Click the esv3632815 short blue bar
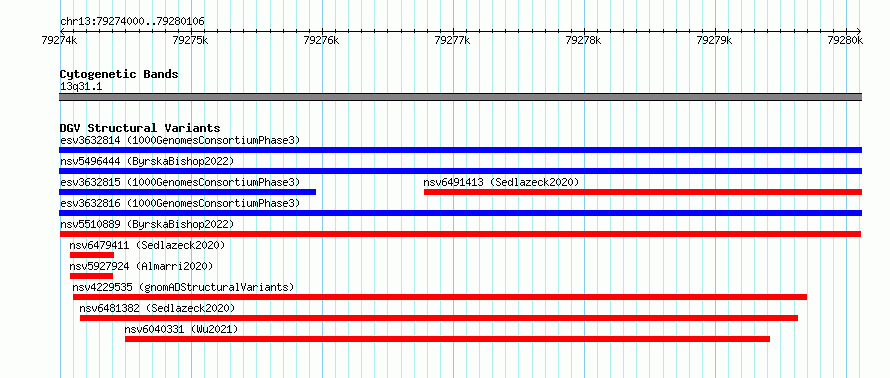890x378 pixels. (x=187, y=192)
